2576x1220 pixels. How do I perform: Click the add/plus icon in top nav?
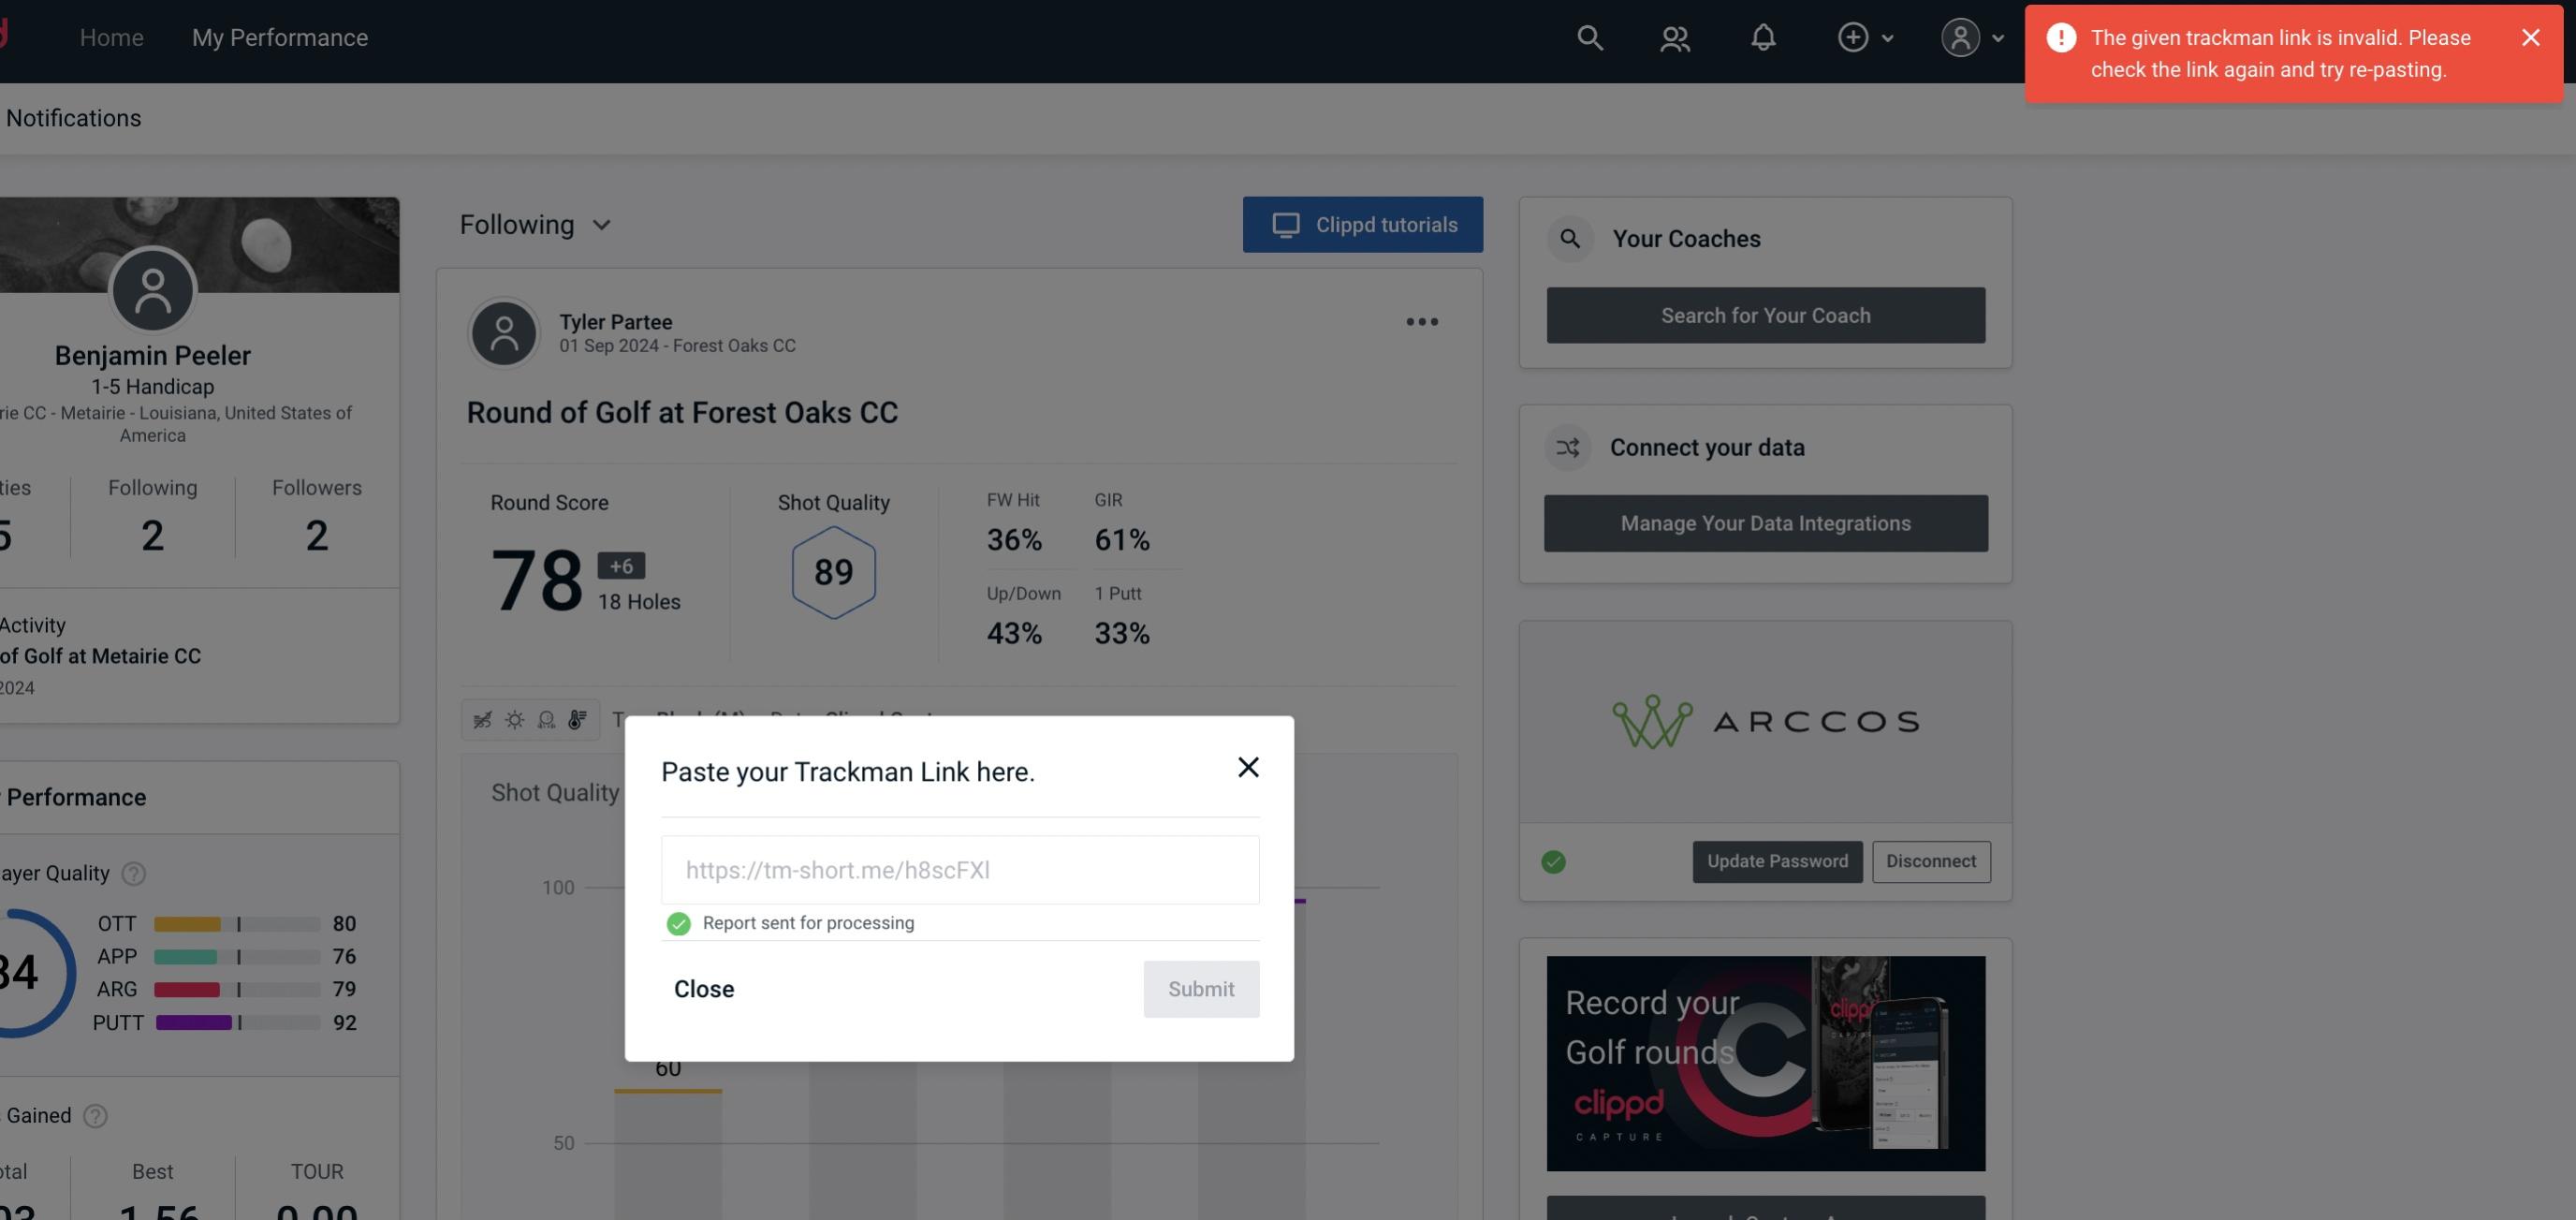[1853, 37]
